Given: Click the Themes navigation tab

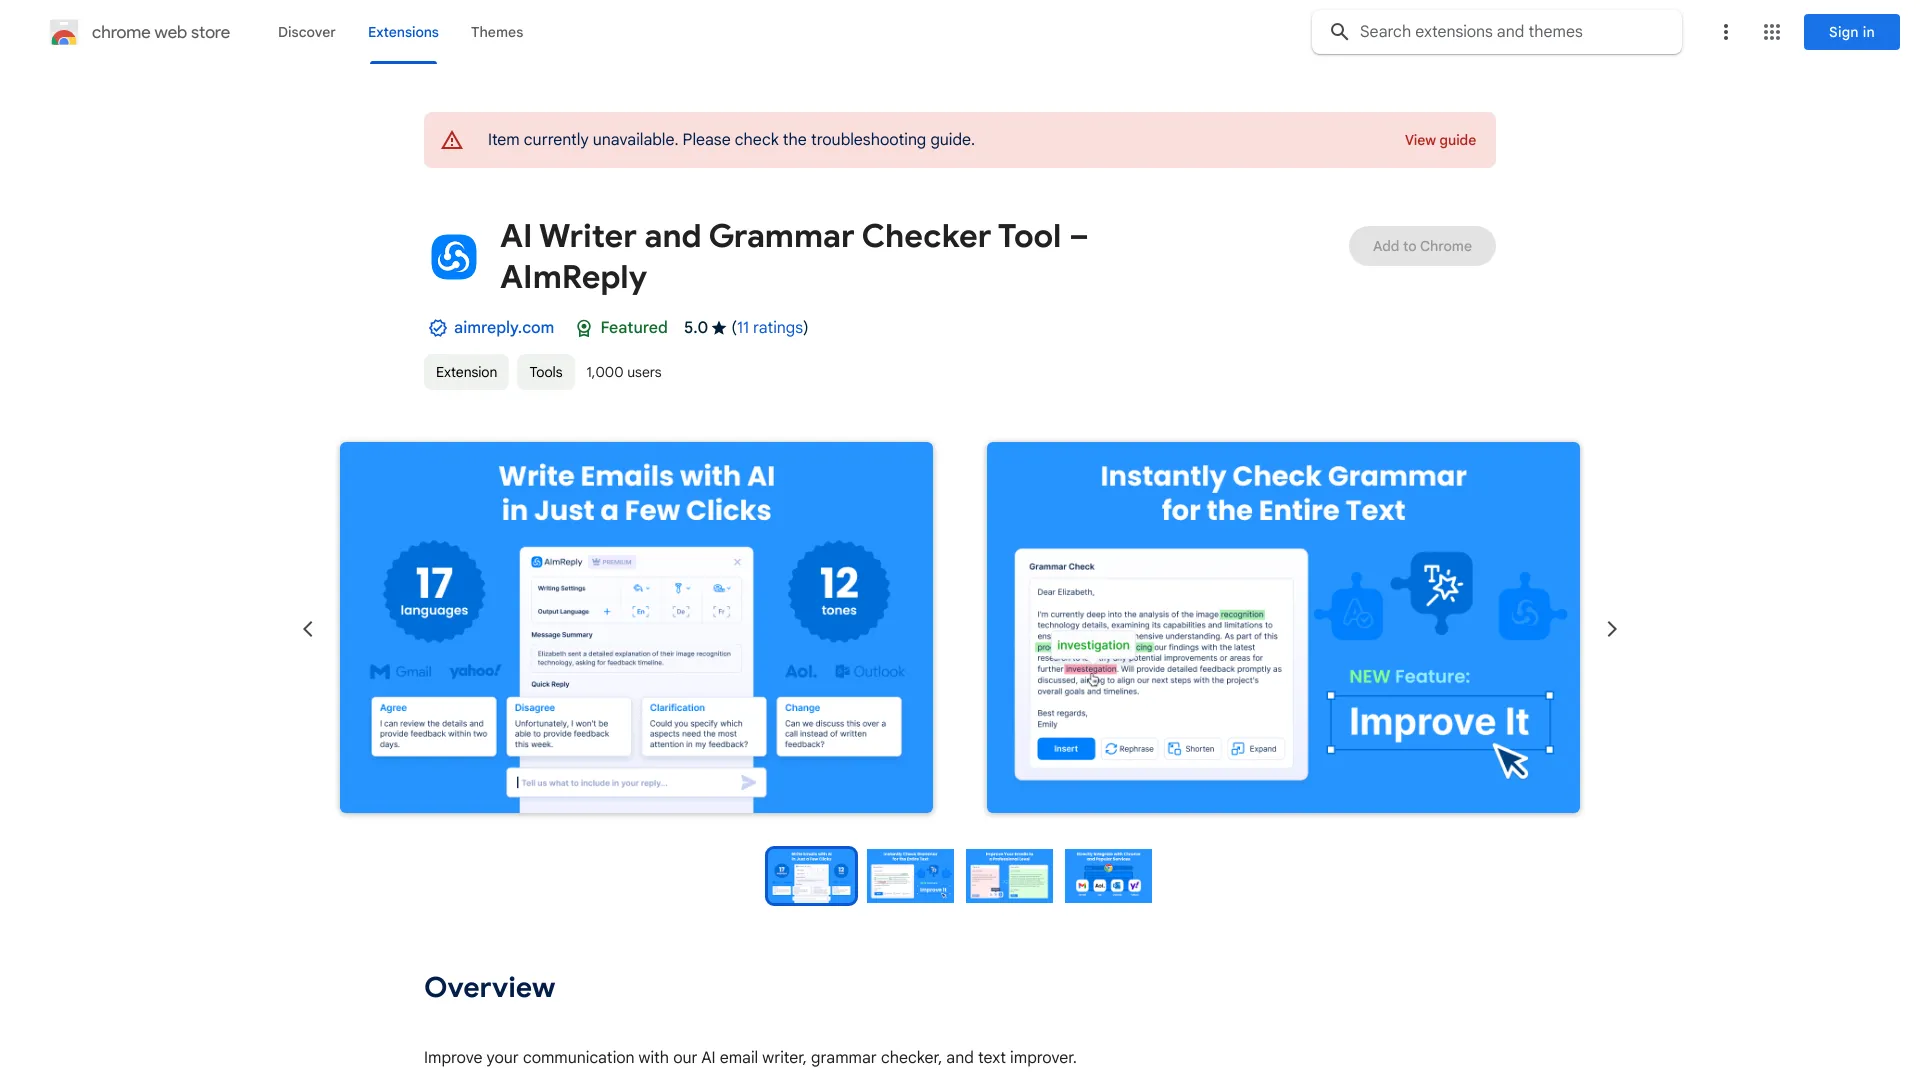Looking at the screenshot, I should pos(496,32).
